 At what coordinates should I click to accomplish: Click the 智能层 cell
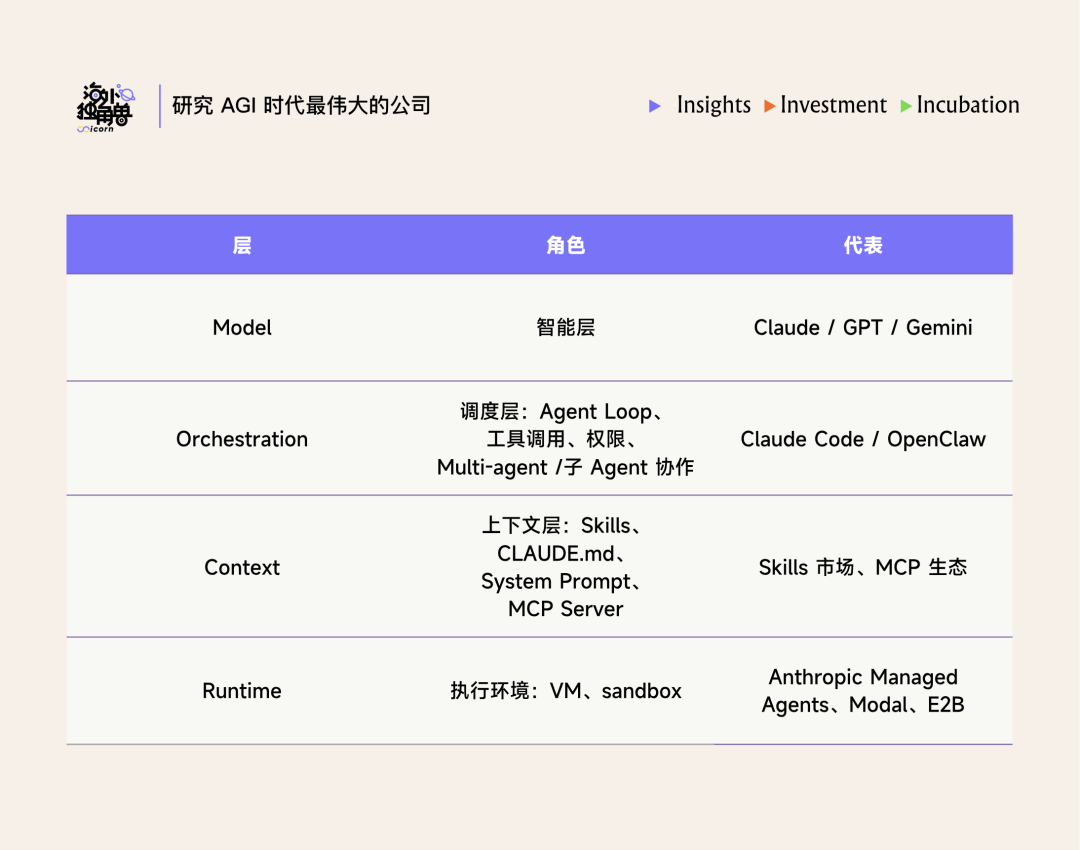tap(566, 328)
